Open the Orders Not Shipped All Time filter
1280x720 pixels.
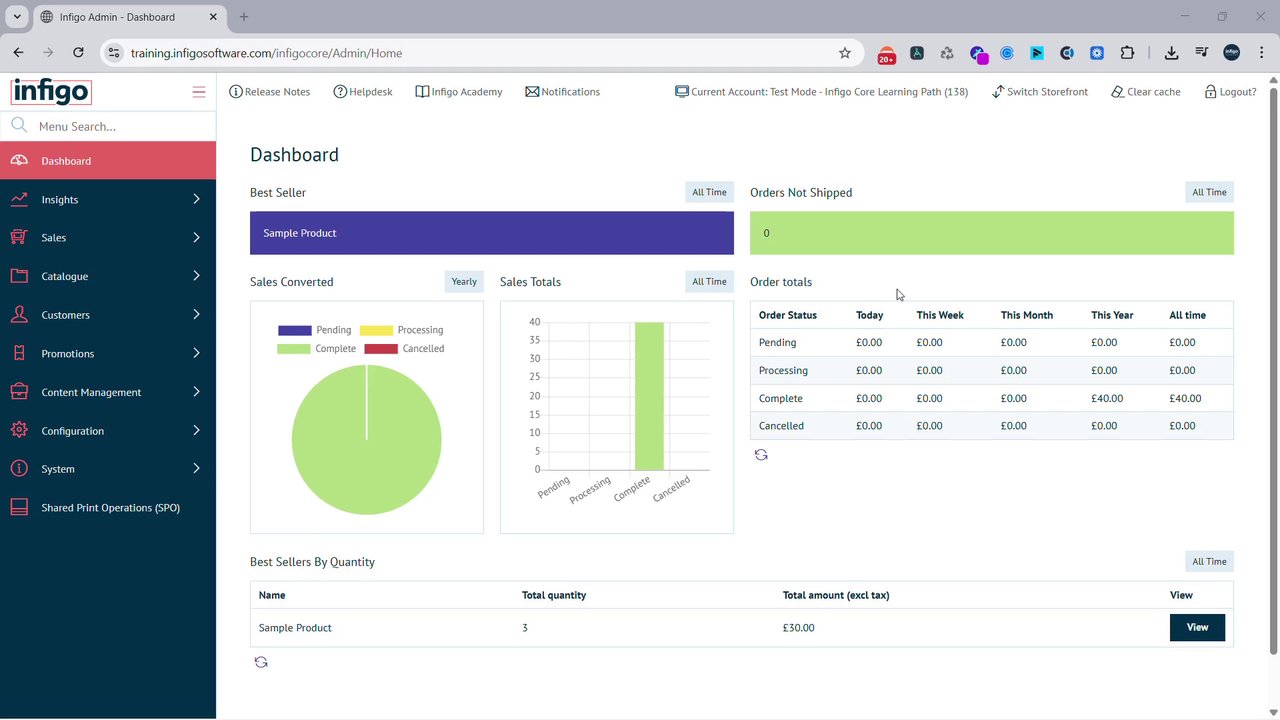point(1209,192)
